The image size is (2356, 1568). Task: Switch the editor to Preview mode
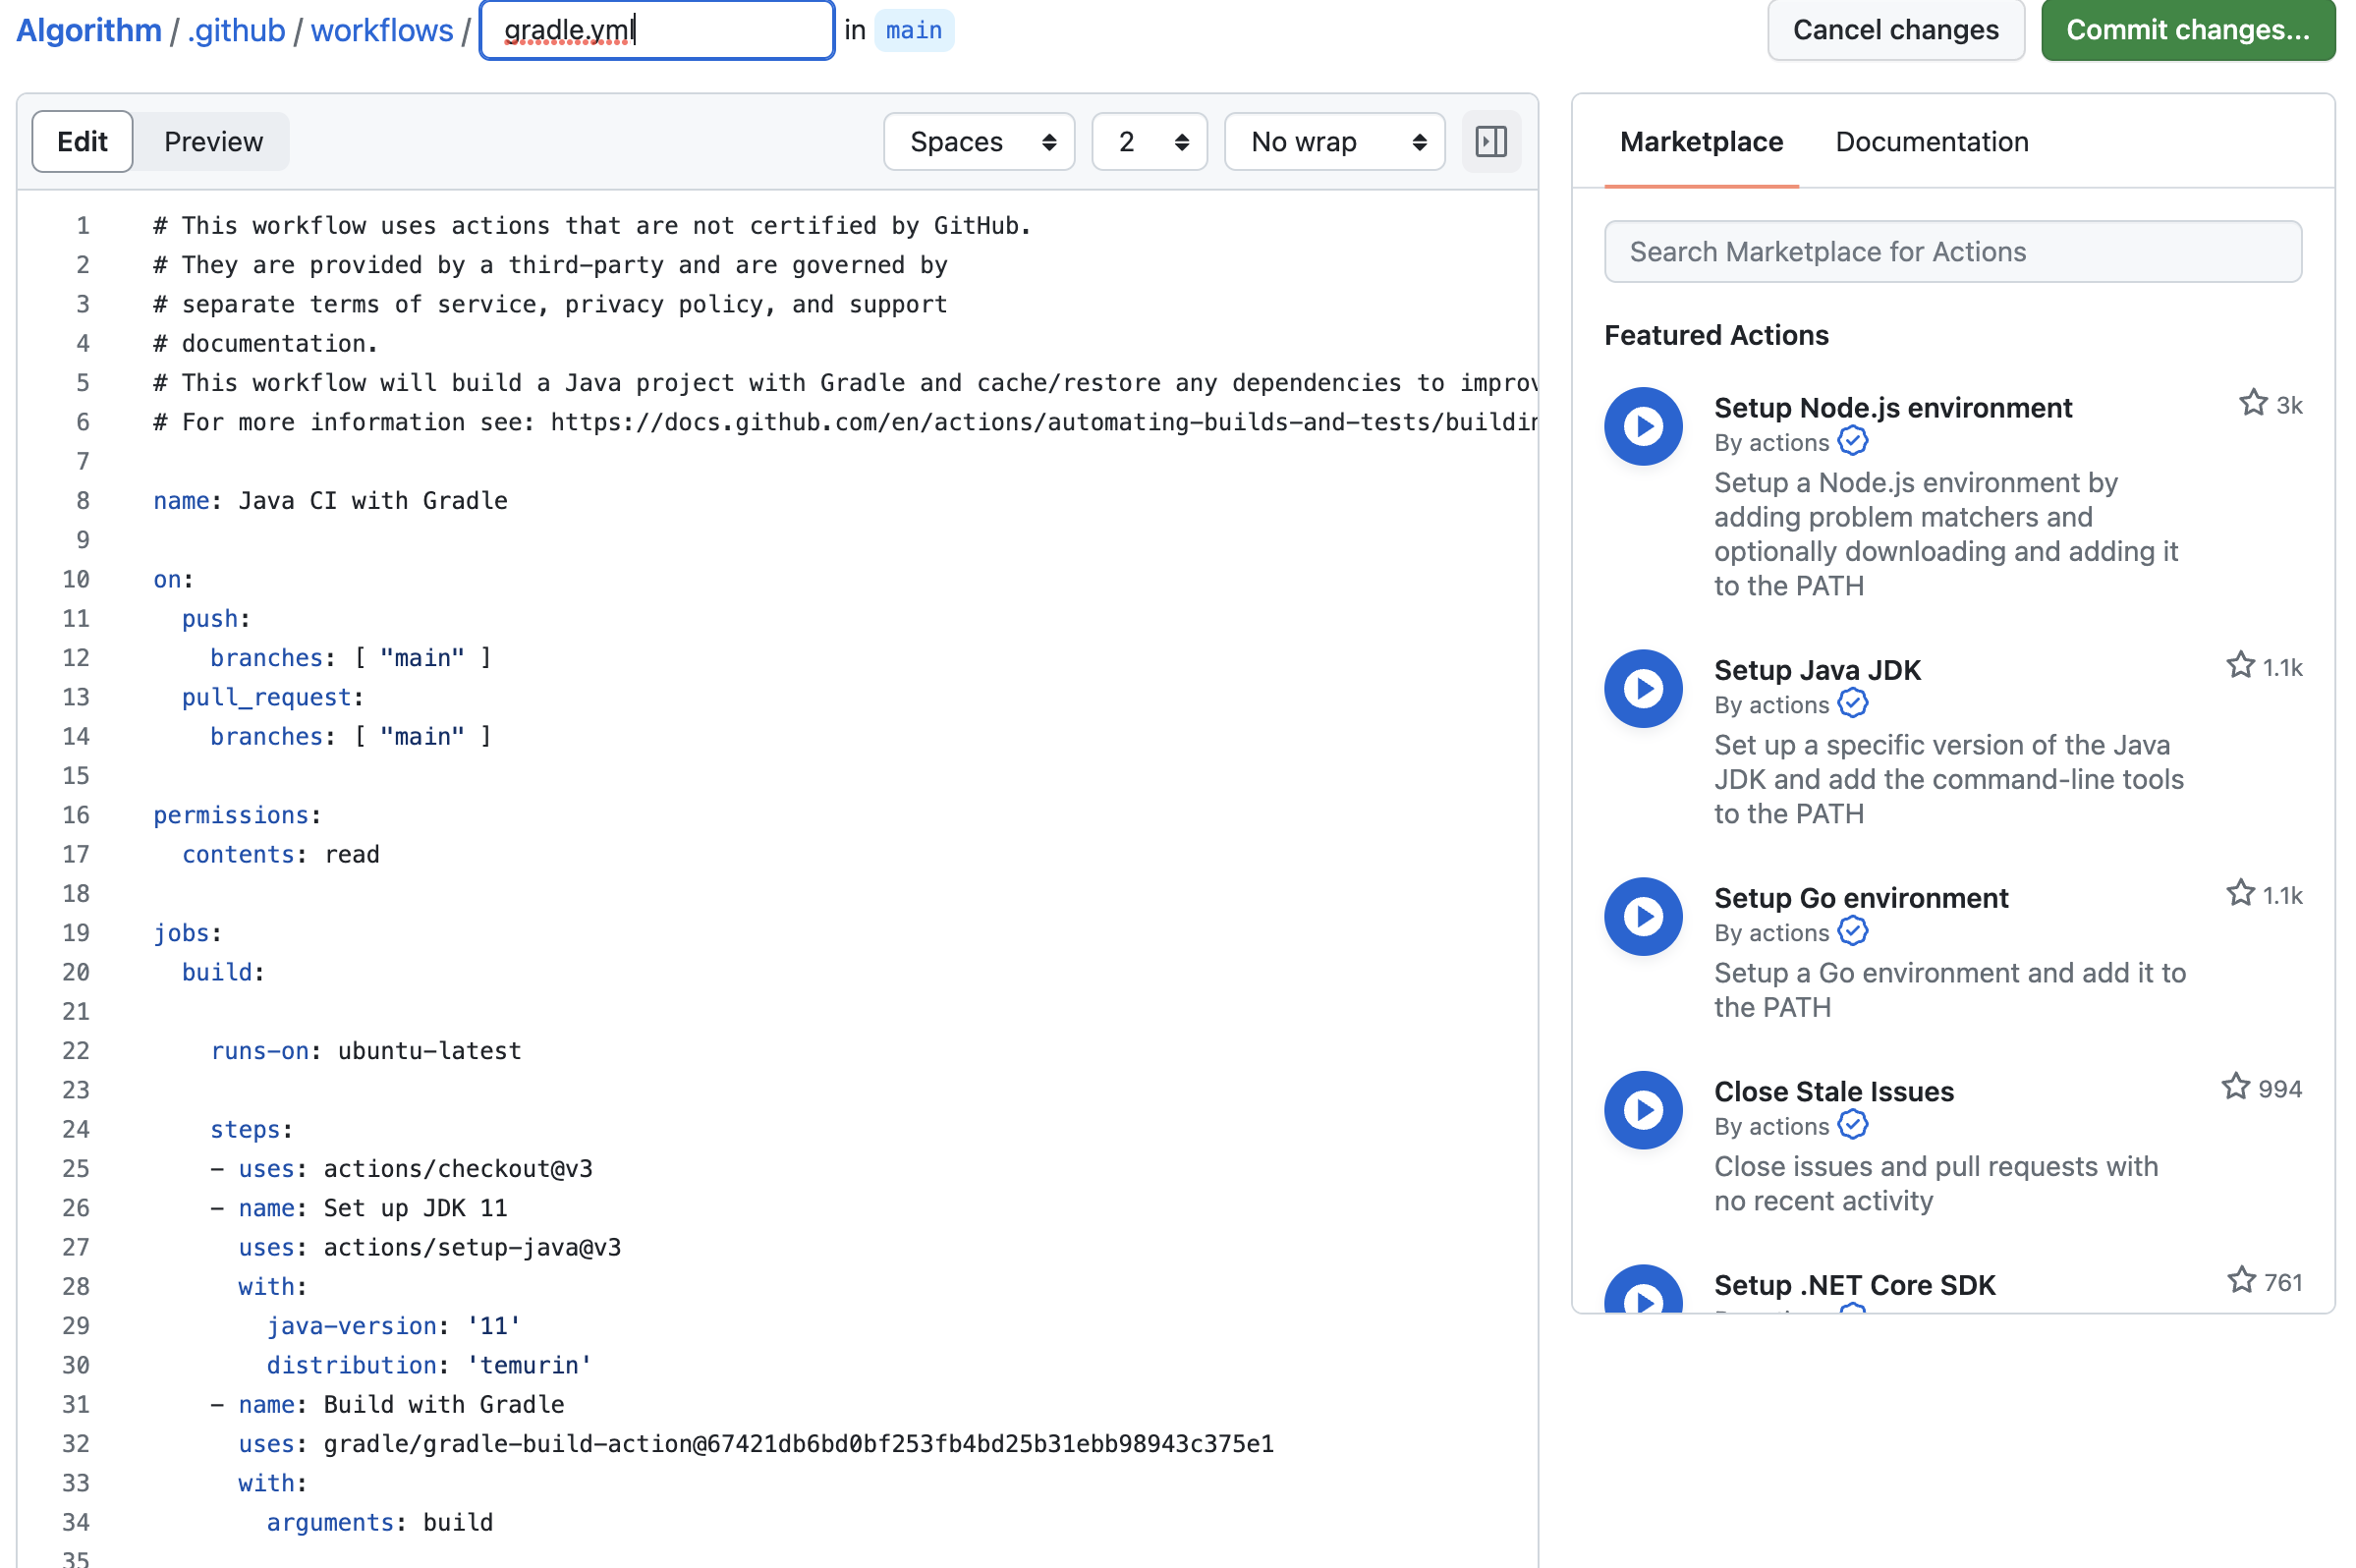click(x=213, y=142)
